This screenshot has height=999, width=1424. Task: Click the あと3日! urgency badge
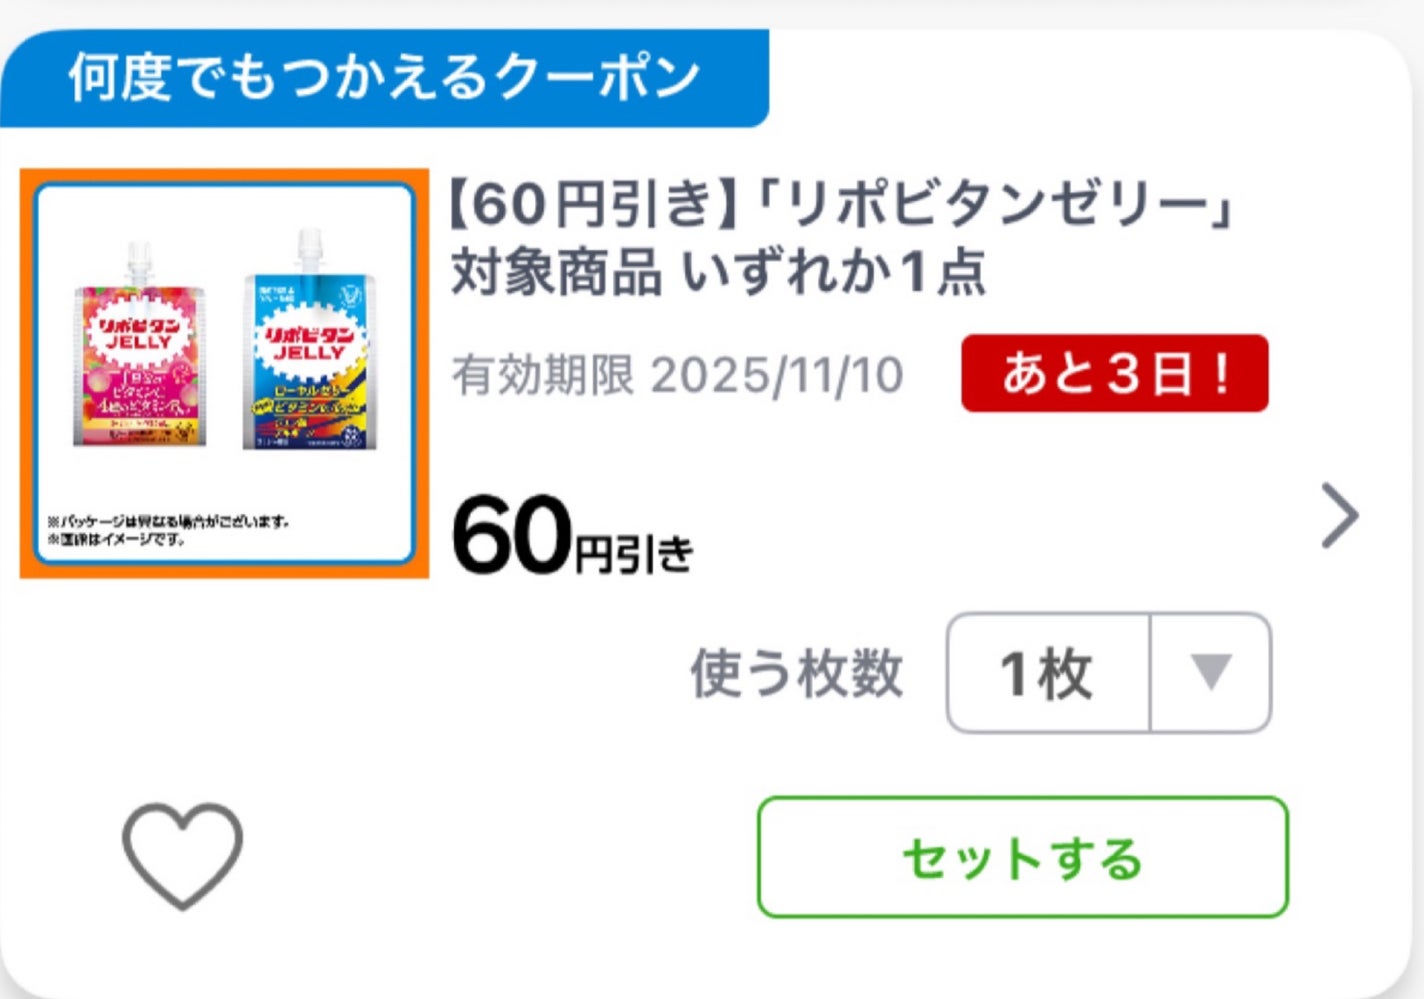pyautogui.click(x=1113, y=374)
